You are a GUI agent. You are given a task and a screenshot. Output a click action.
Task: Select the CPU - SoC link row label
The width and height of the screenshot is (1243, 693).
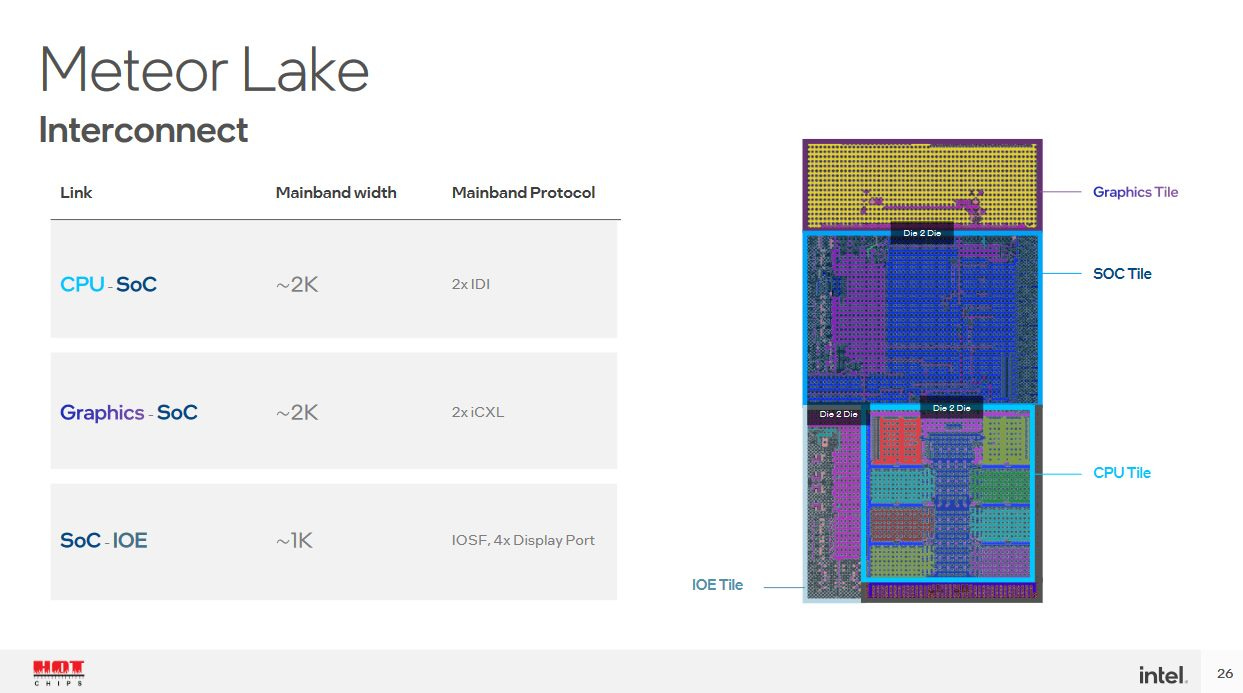[108, 284]
